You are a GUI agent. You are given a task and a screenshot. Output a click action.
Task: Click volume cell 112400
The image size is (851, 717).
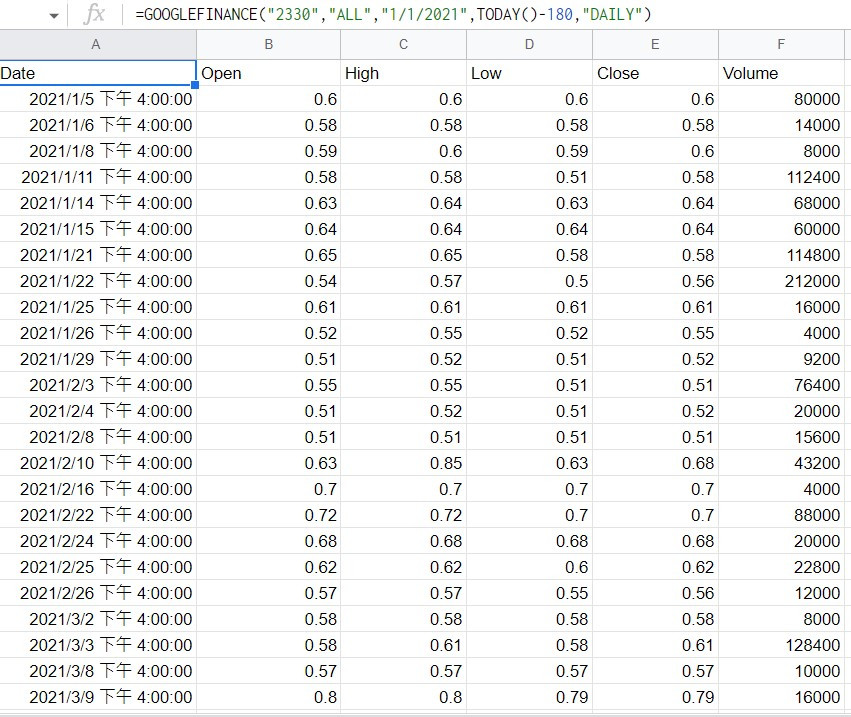(x=781, y=177)
